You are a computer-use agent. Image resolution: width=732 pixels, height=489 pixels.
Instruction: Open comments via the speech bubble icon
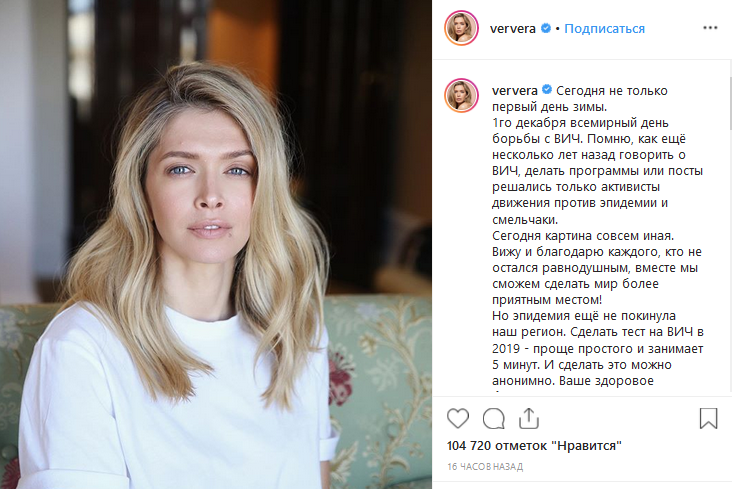coord(493,418)
